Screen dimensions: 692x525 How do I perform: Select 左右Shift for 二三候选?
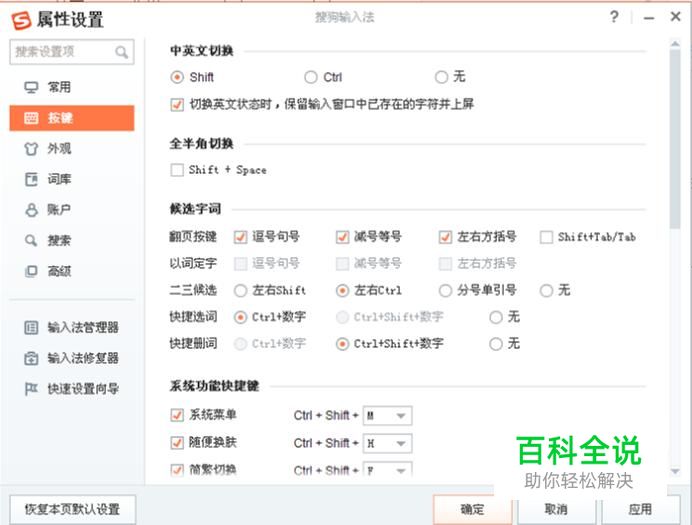[x=241, y=291]
